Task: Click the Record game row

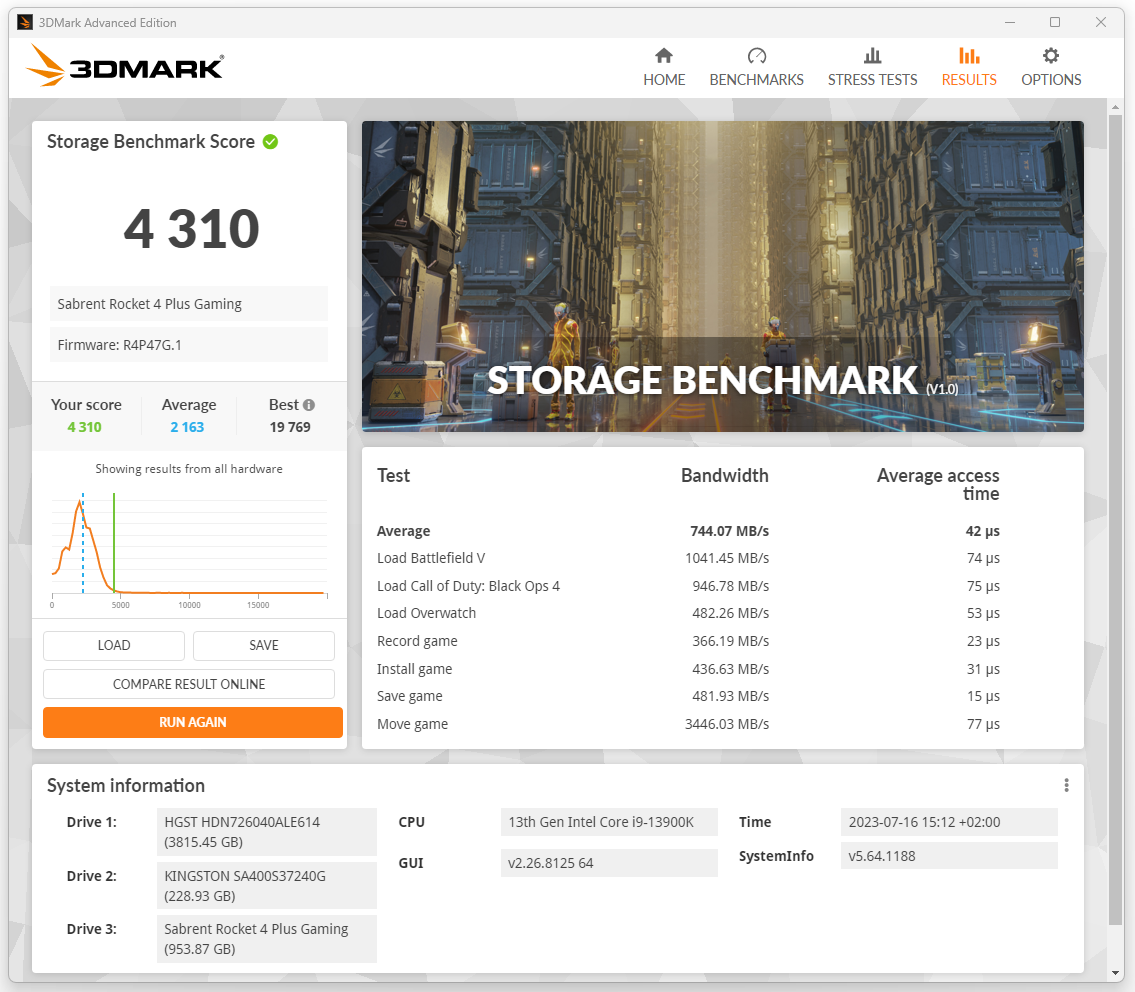Action: point(688,641)
